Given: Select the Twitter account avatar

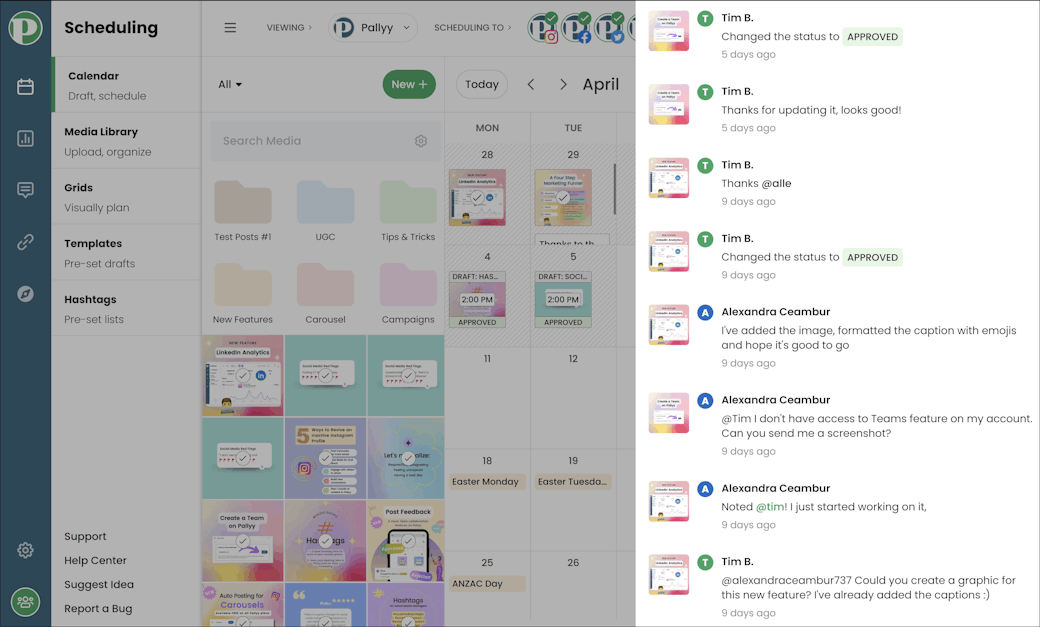Looking at the screenshot, I should click(x=610, y=28).
